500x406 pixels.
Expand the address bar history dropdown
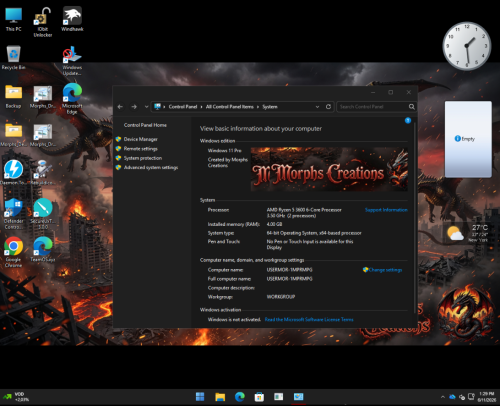(x=317, y=107)
